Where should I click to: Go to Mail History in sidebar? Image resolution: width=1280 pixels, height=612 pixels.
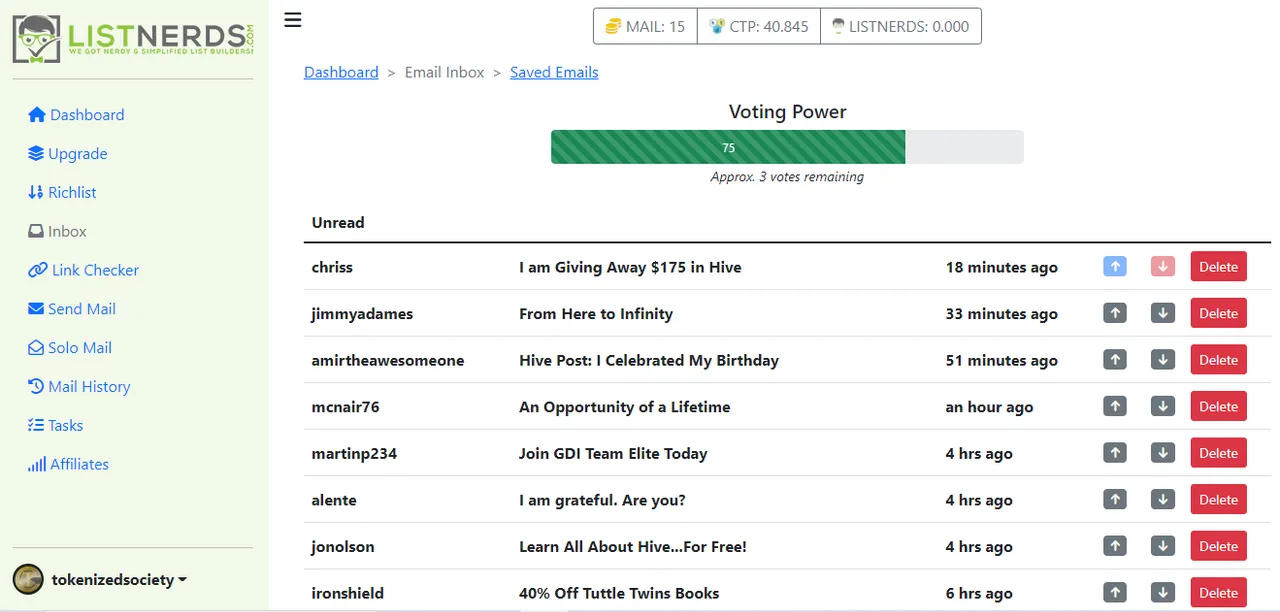[79, 386]
